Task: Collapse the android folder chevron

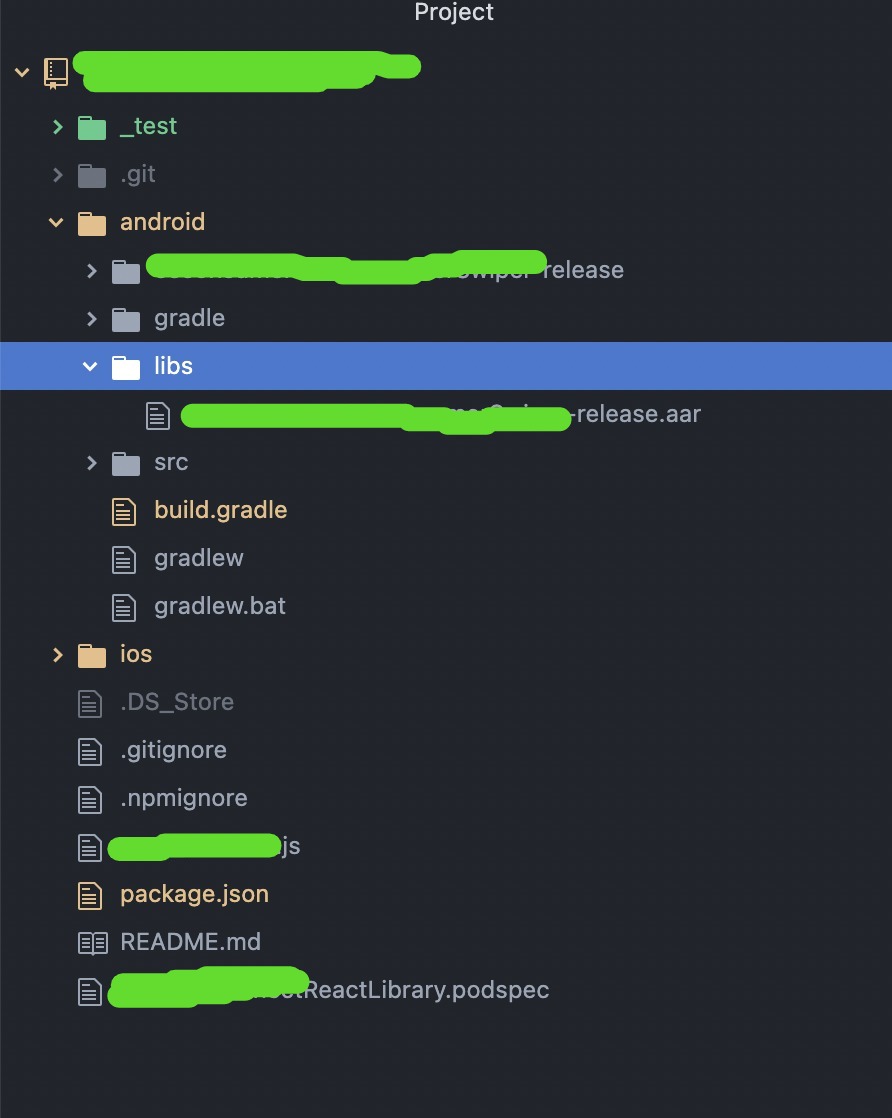Action: tap(56, 222)
